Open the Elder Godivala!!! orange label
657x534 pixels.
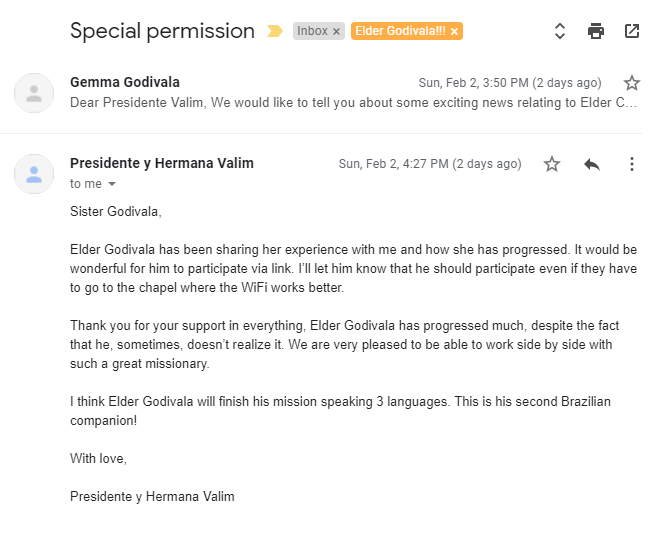pyautogui.click(x=400, y=31)
